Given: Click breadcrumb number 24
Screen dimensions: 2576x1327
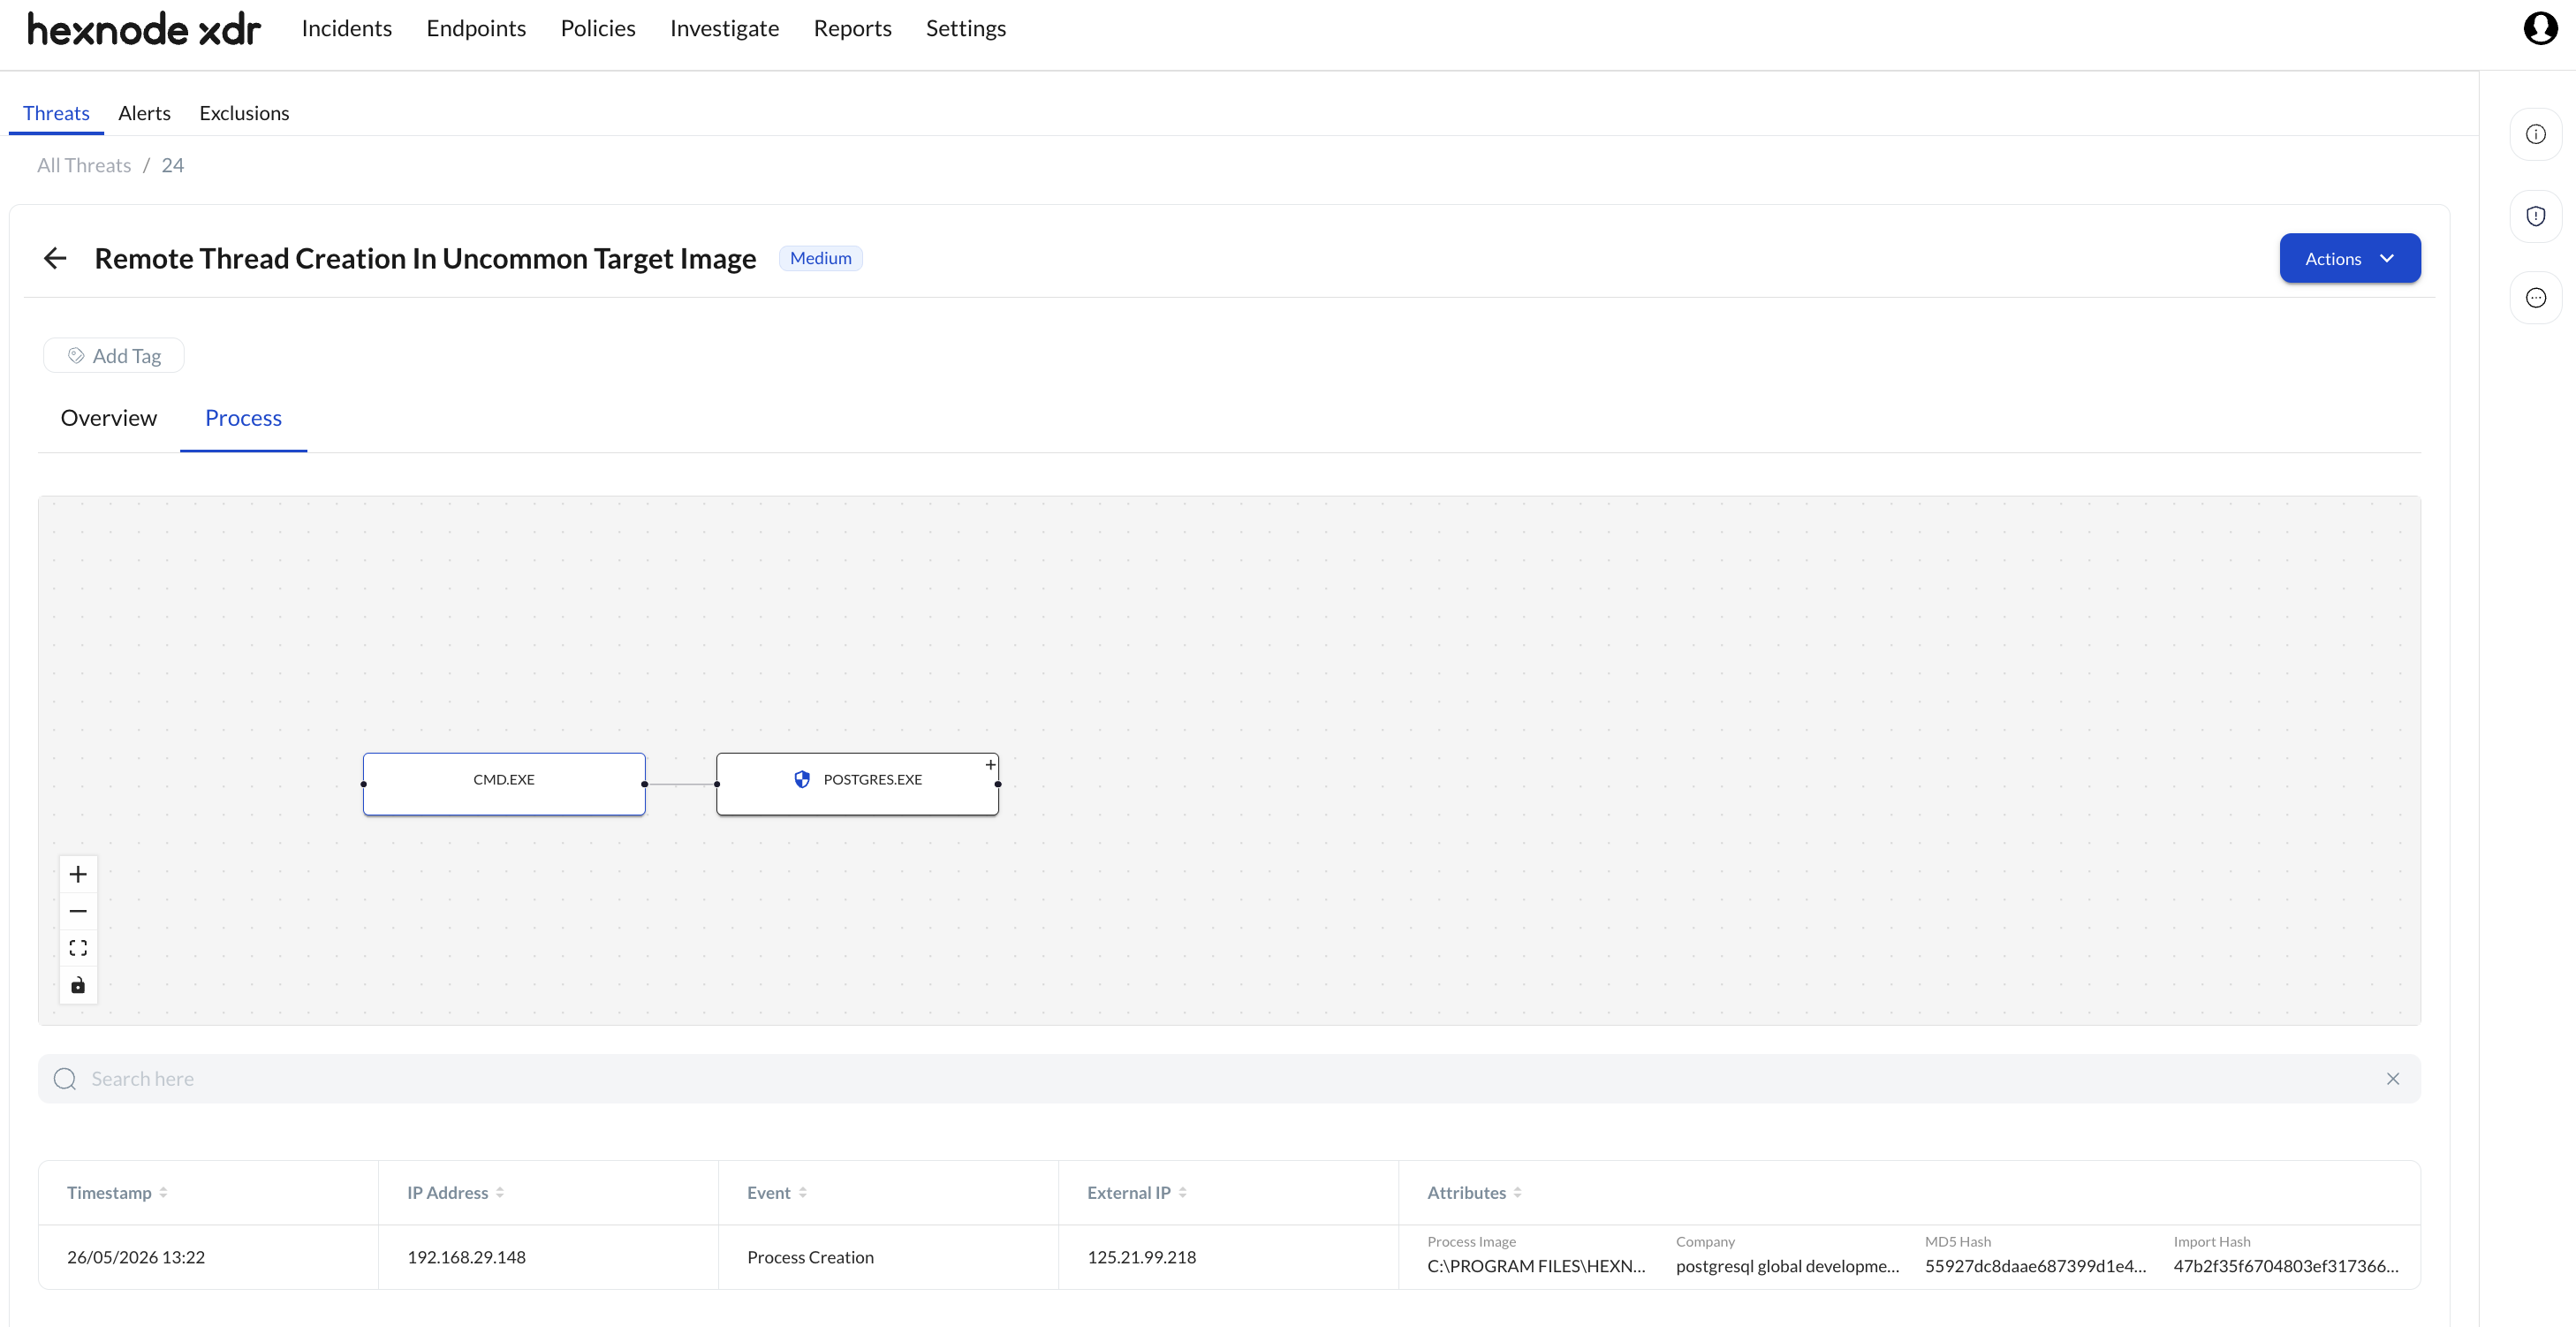Looking at the screenshot, I should [x=173, y=166].
